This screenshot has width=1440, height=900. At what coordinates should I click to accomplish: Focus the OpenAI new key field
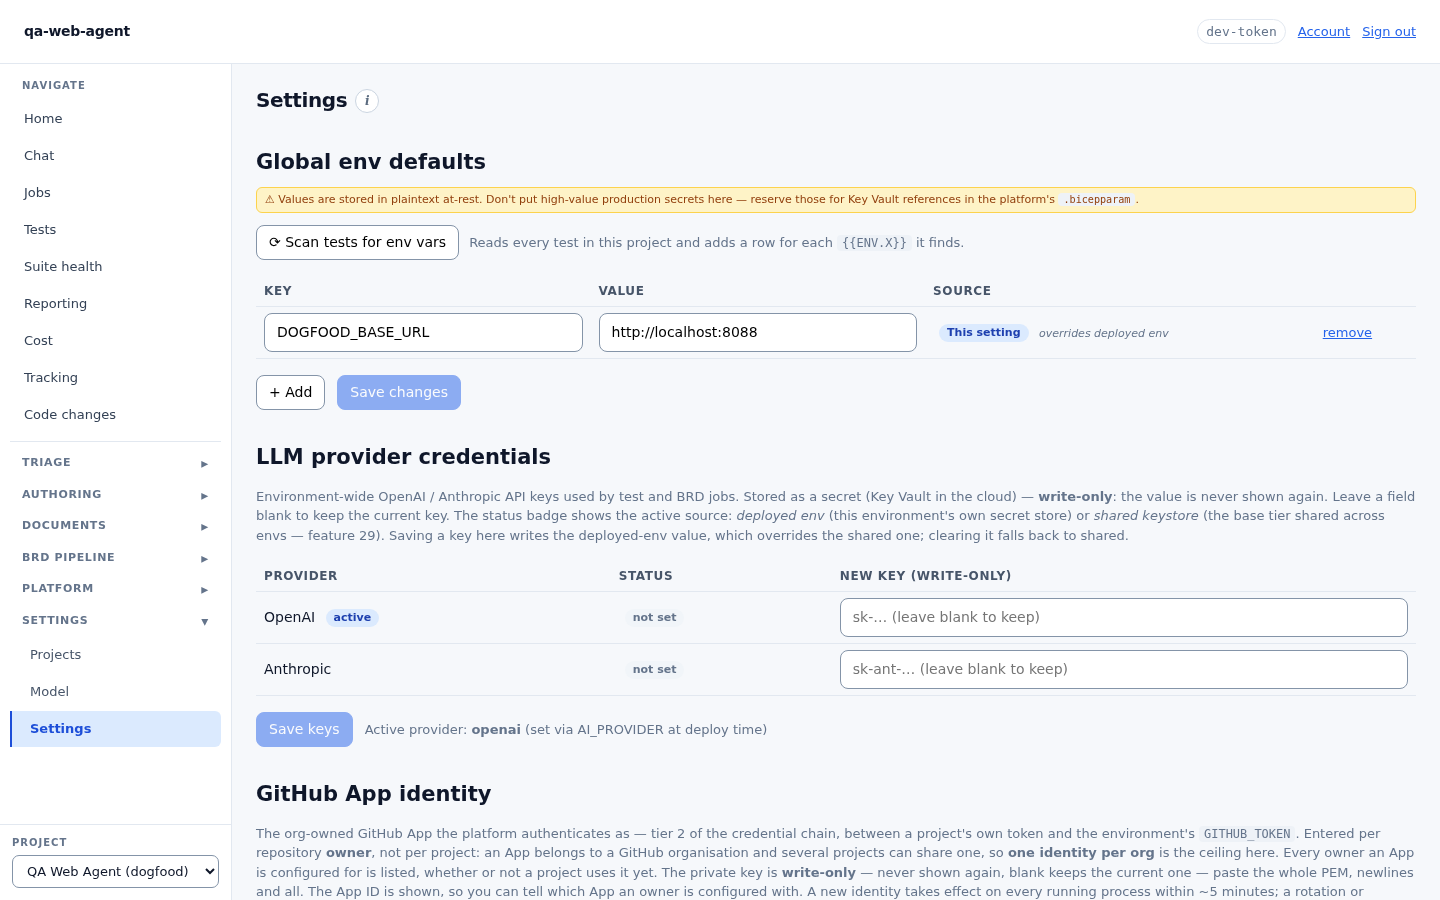point(1124,618)
